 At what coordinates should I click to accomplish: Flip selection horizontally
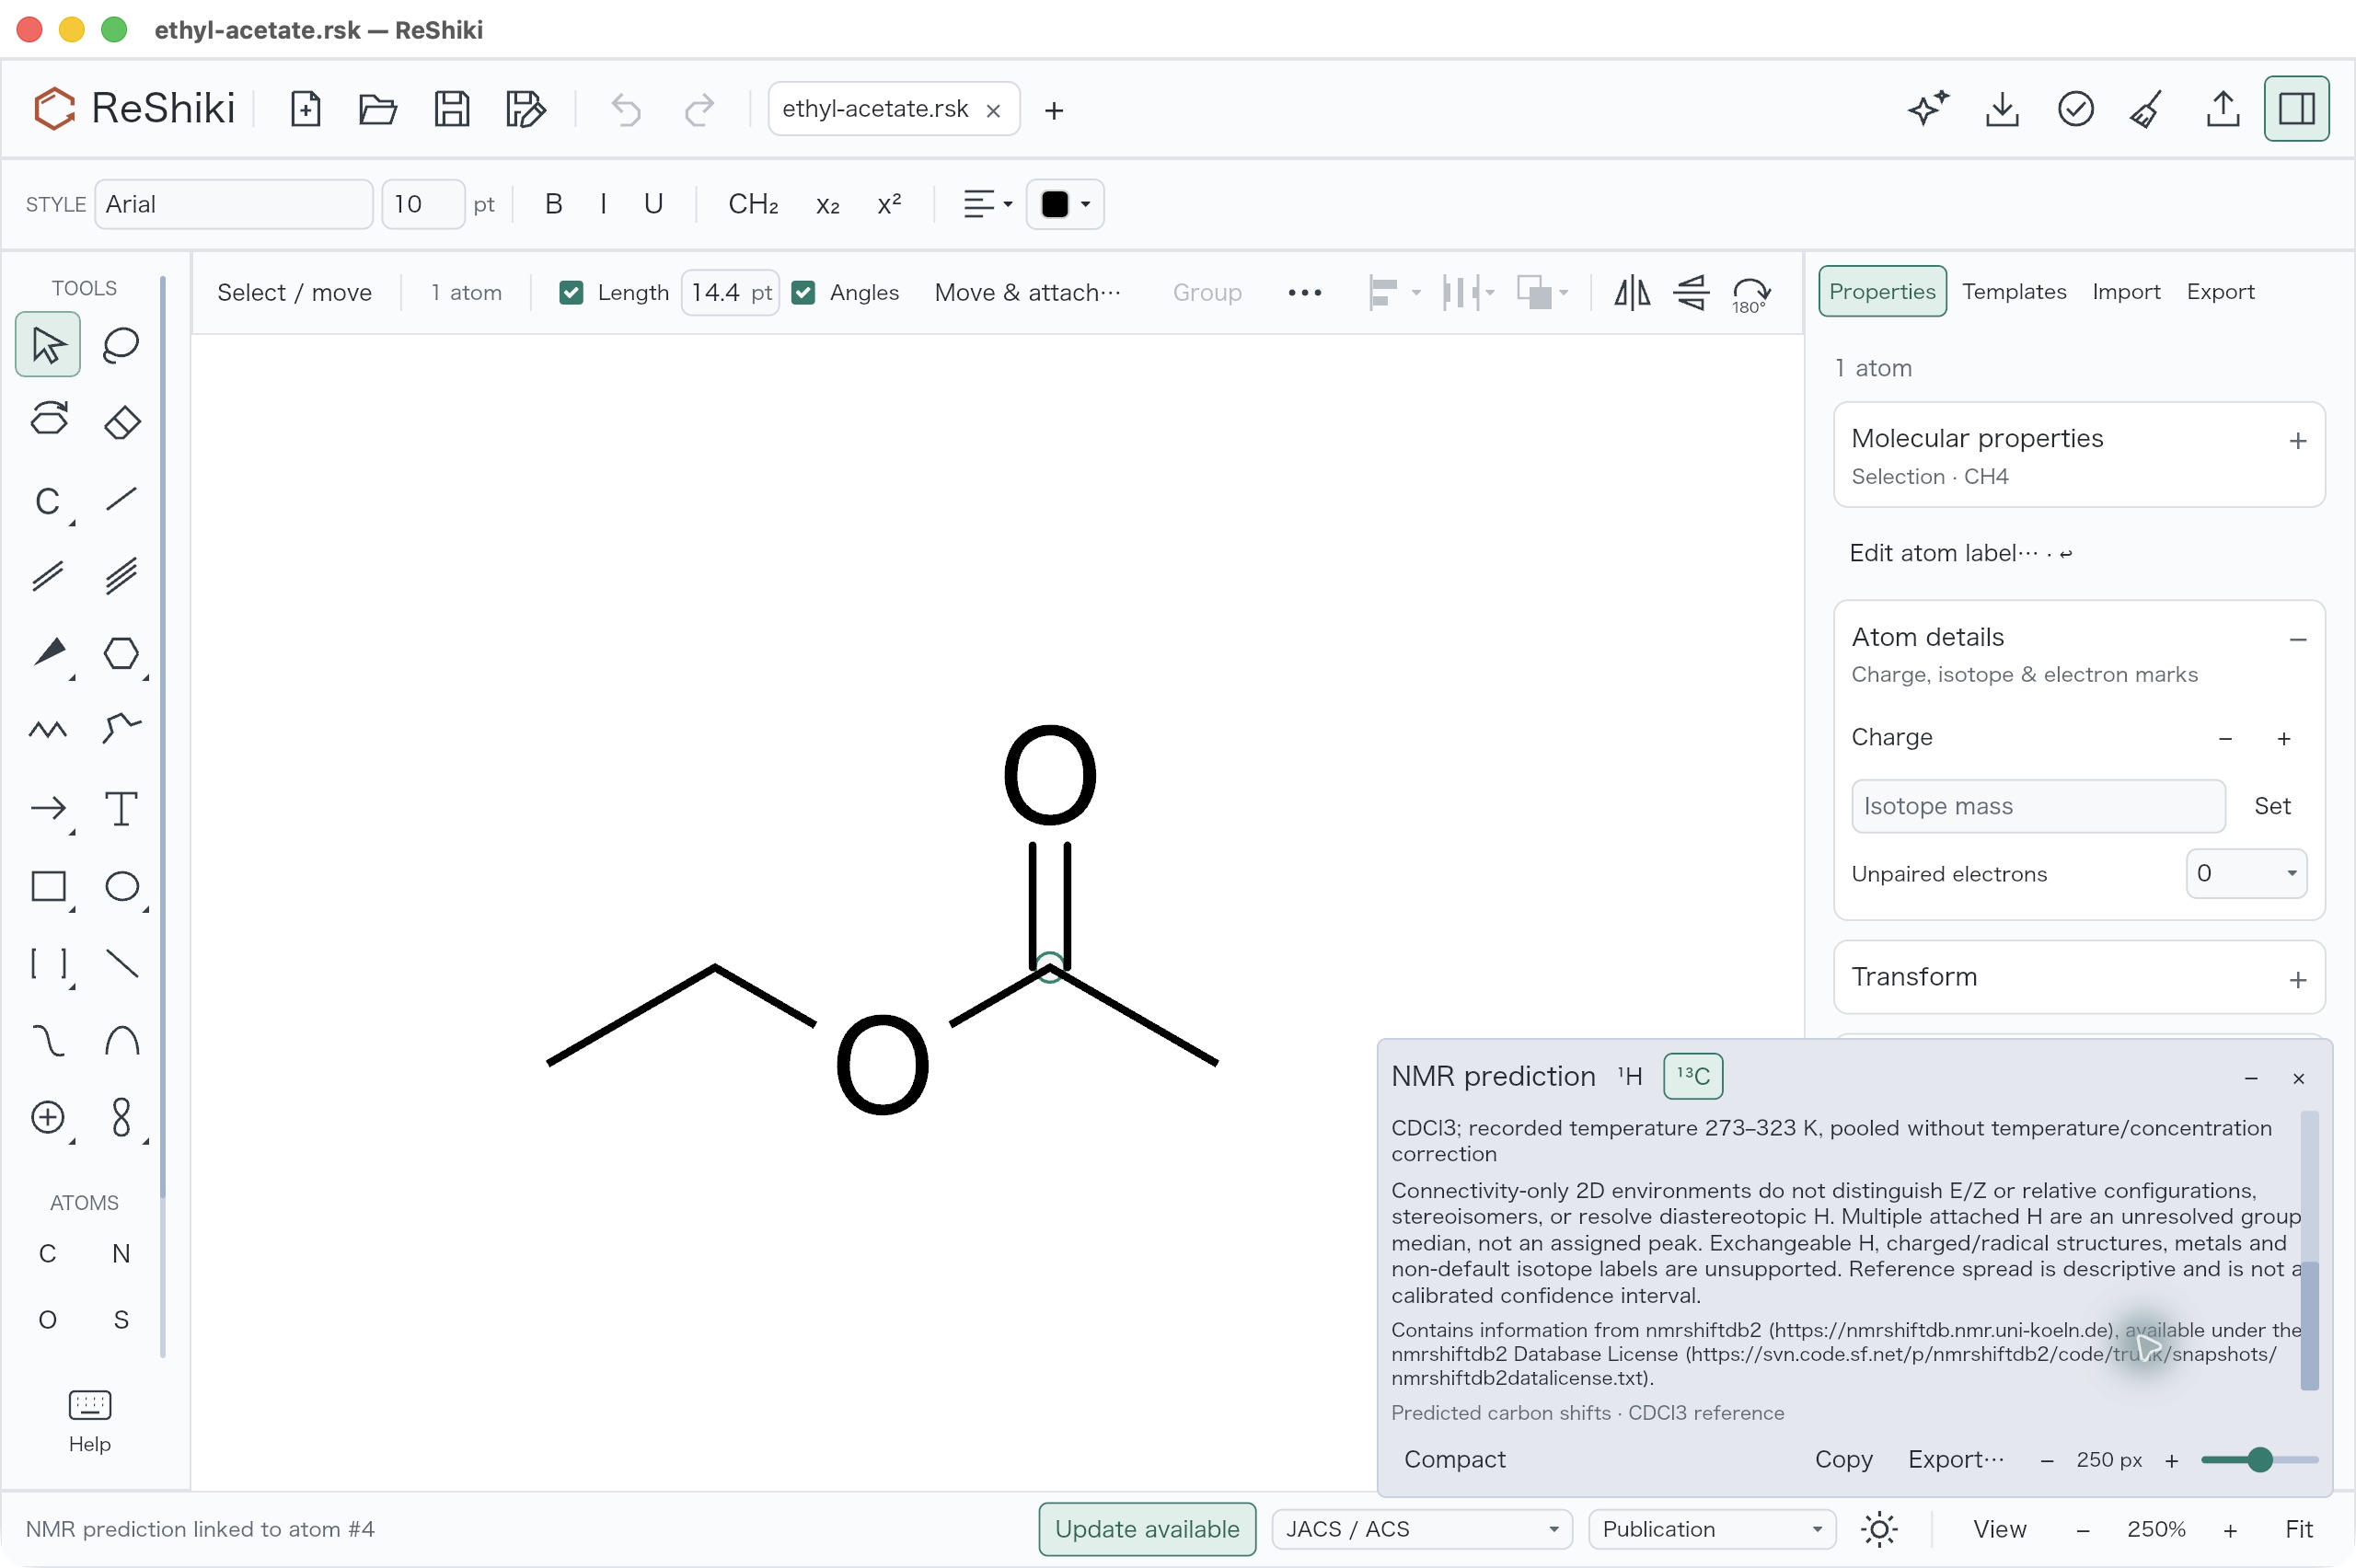click(1632, 293)
